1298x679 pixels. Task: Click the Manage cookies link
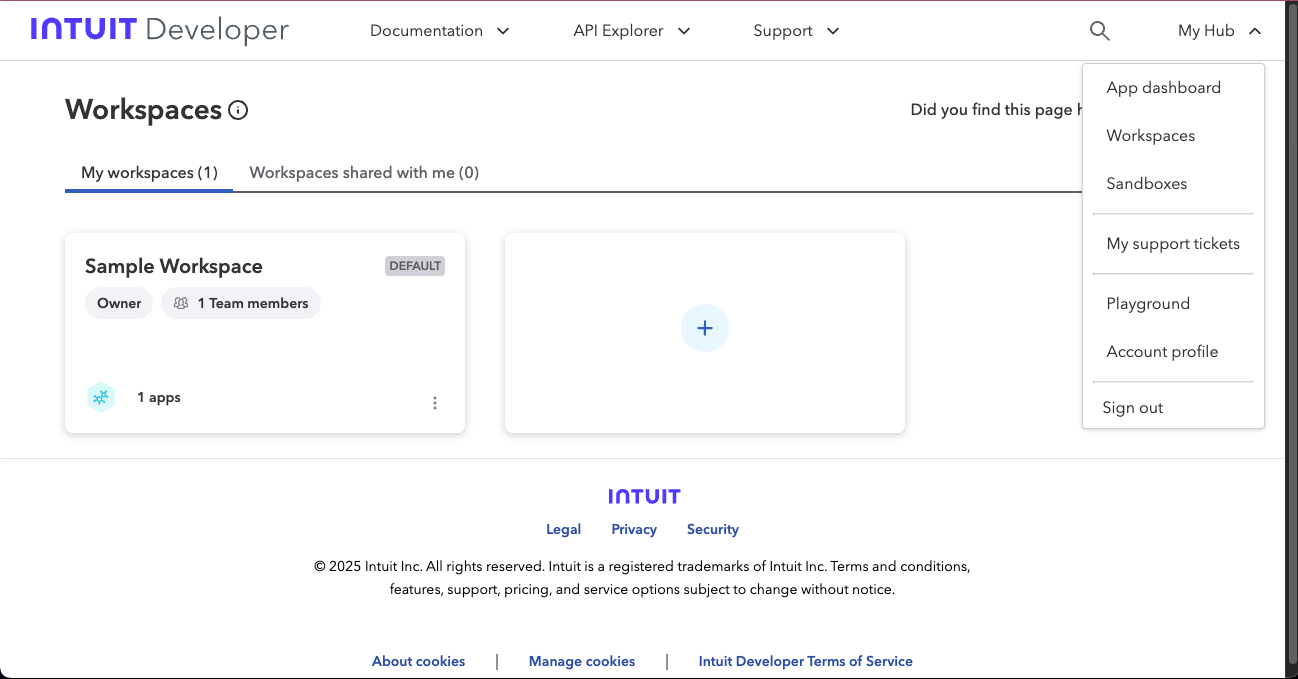[582, 661]
